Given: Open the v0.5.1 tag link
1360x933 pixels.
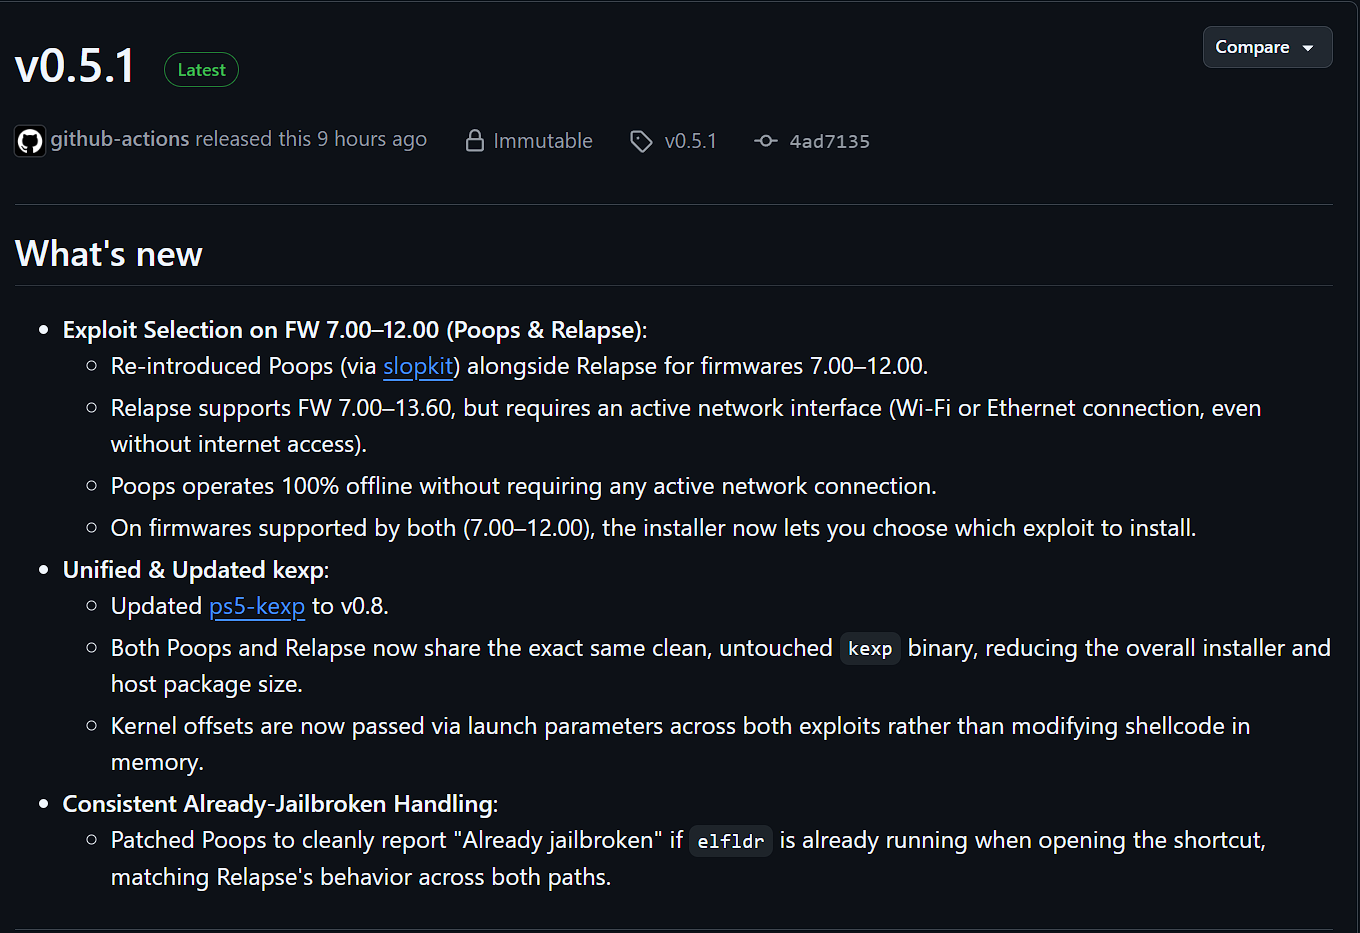Looking at the screenshot, I should tap(691, 141).
